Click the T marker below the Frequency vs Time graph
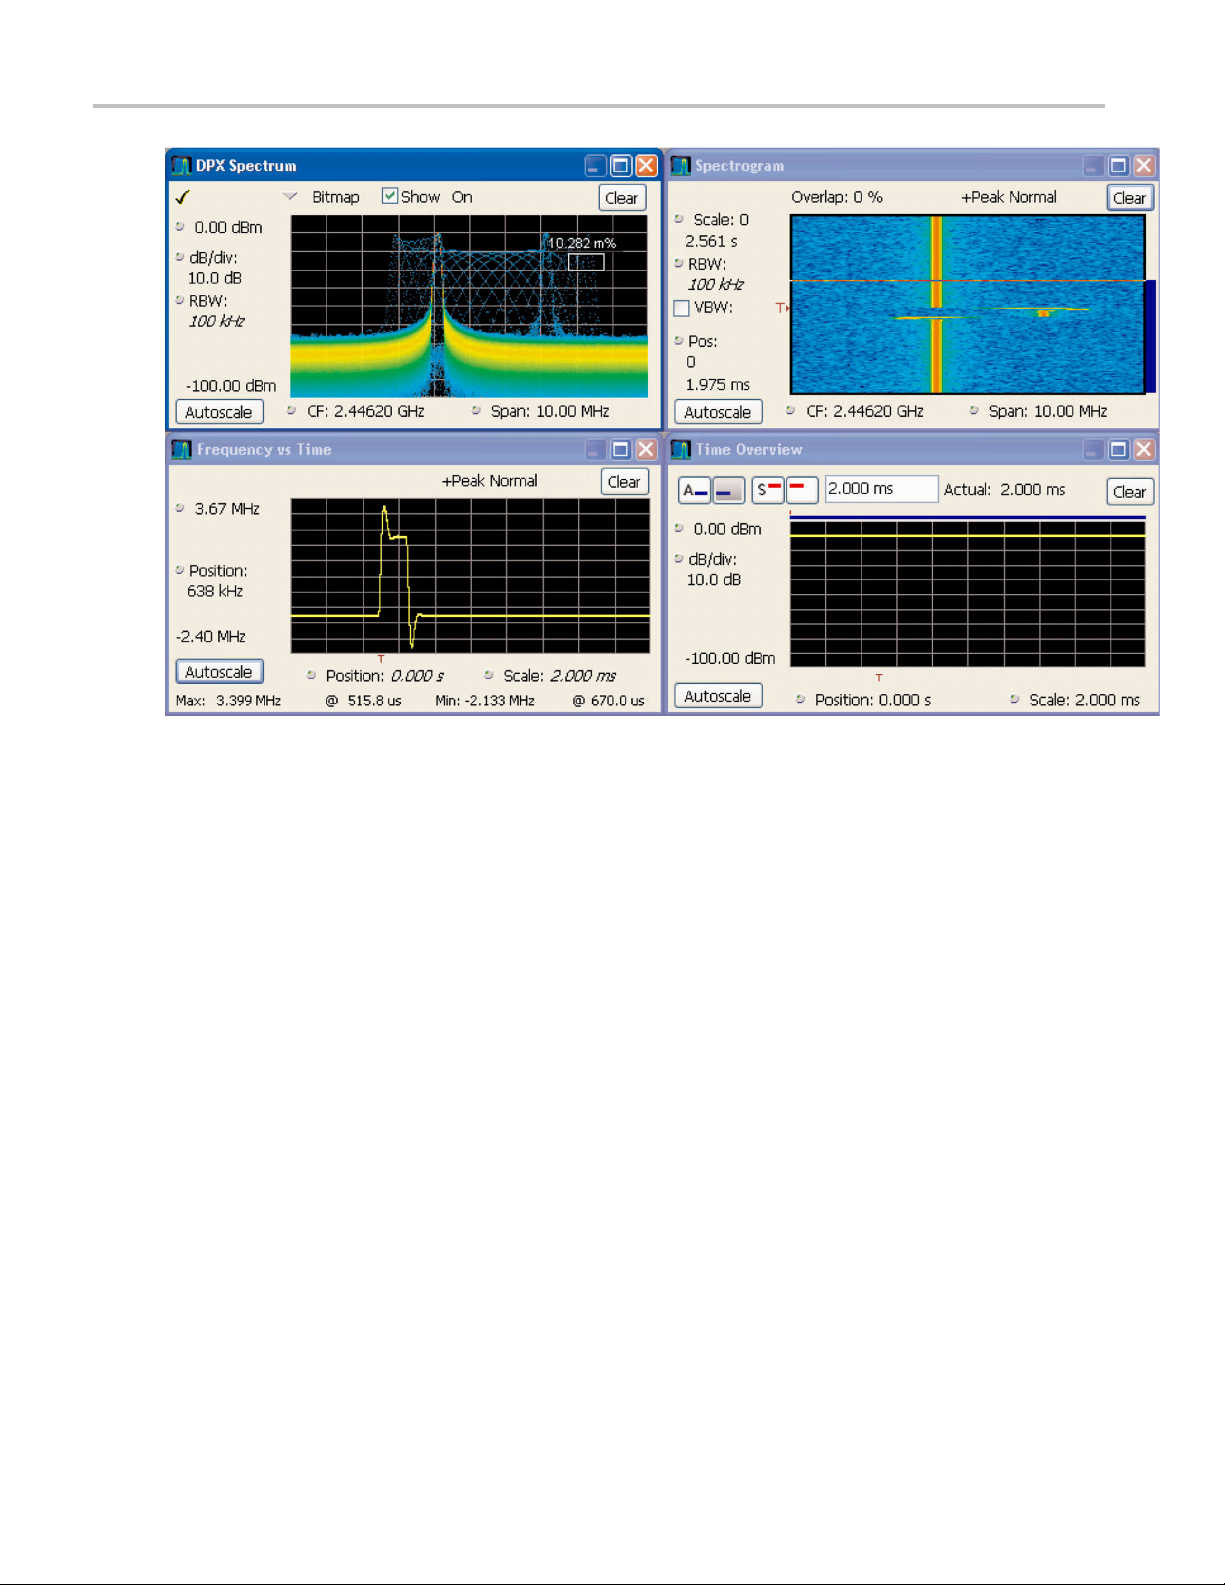The image size is (1225, 1585). tap(381, 659)
